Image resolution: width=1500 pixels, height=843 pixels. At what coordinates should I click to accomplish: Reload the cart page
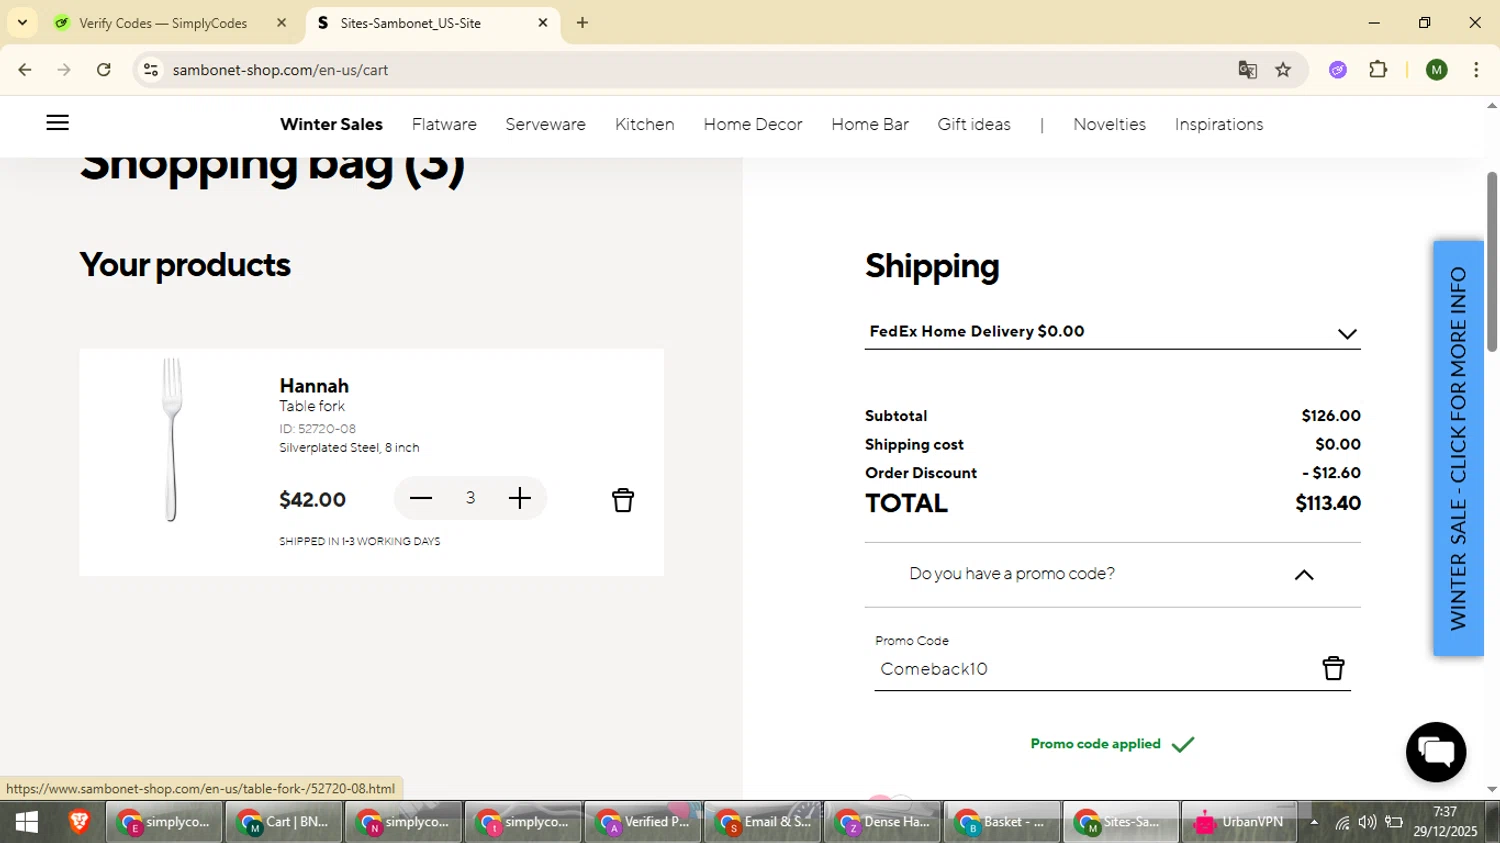click(104, 70)
